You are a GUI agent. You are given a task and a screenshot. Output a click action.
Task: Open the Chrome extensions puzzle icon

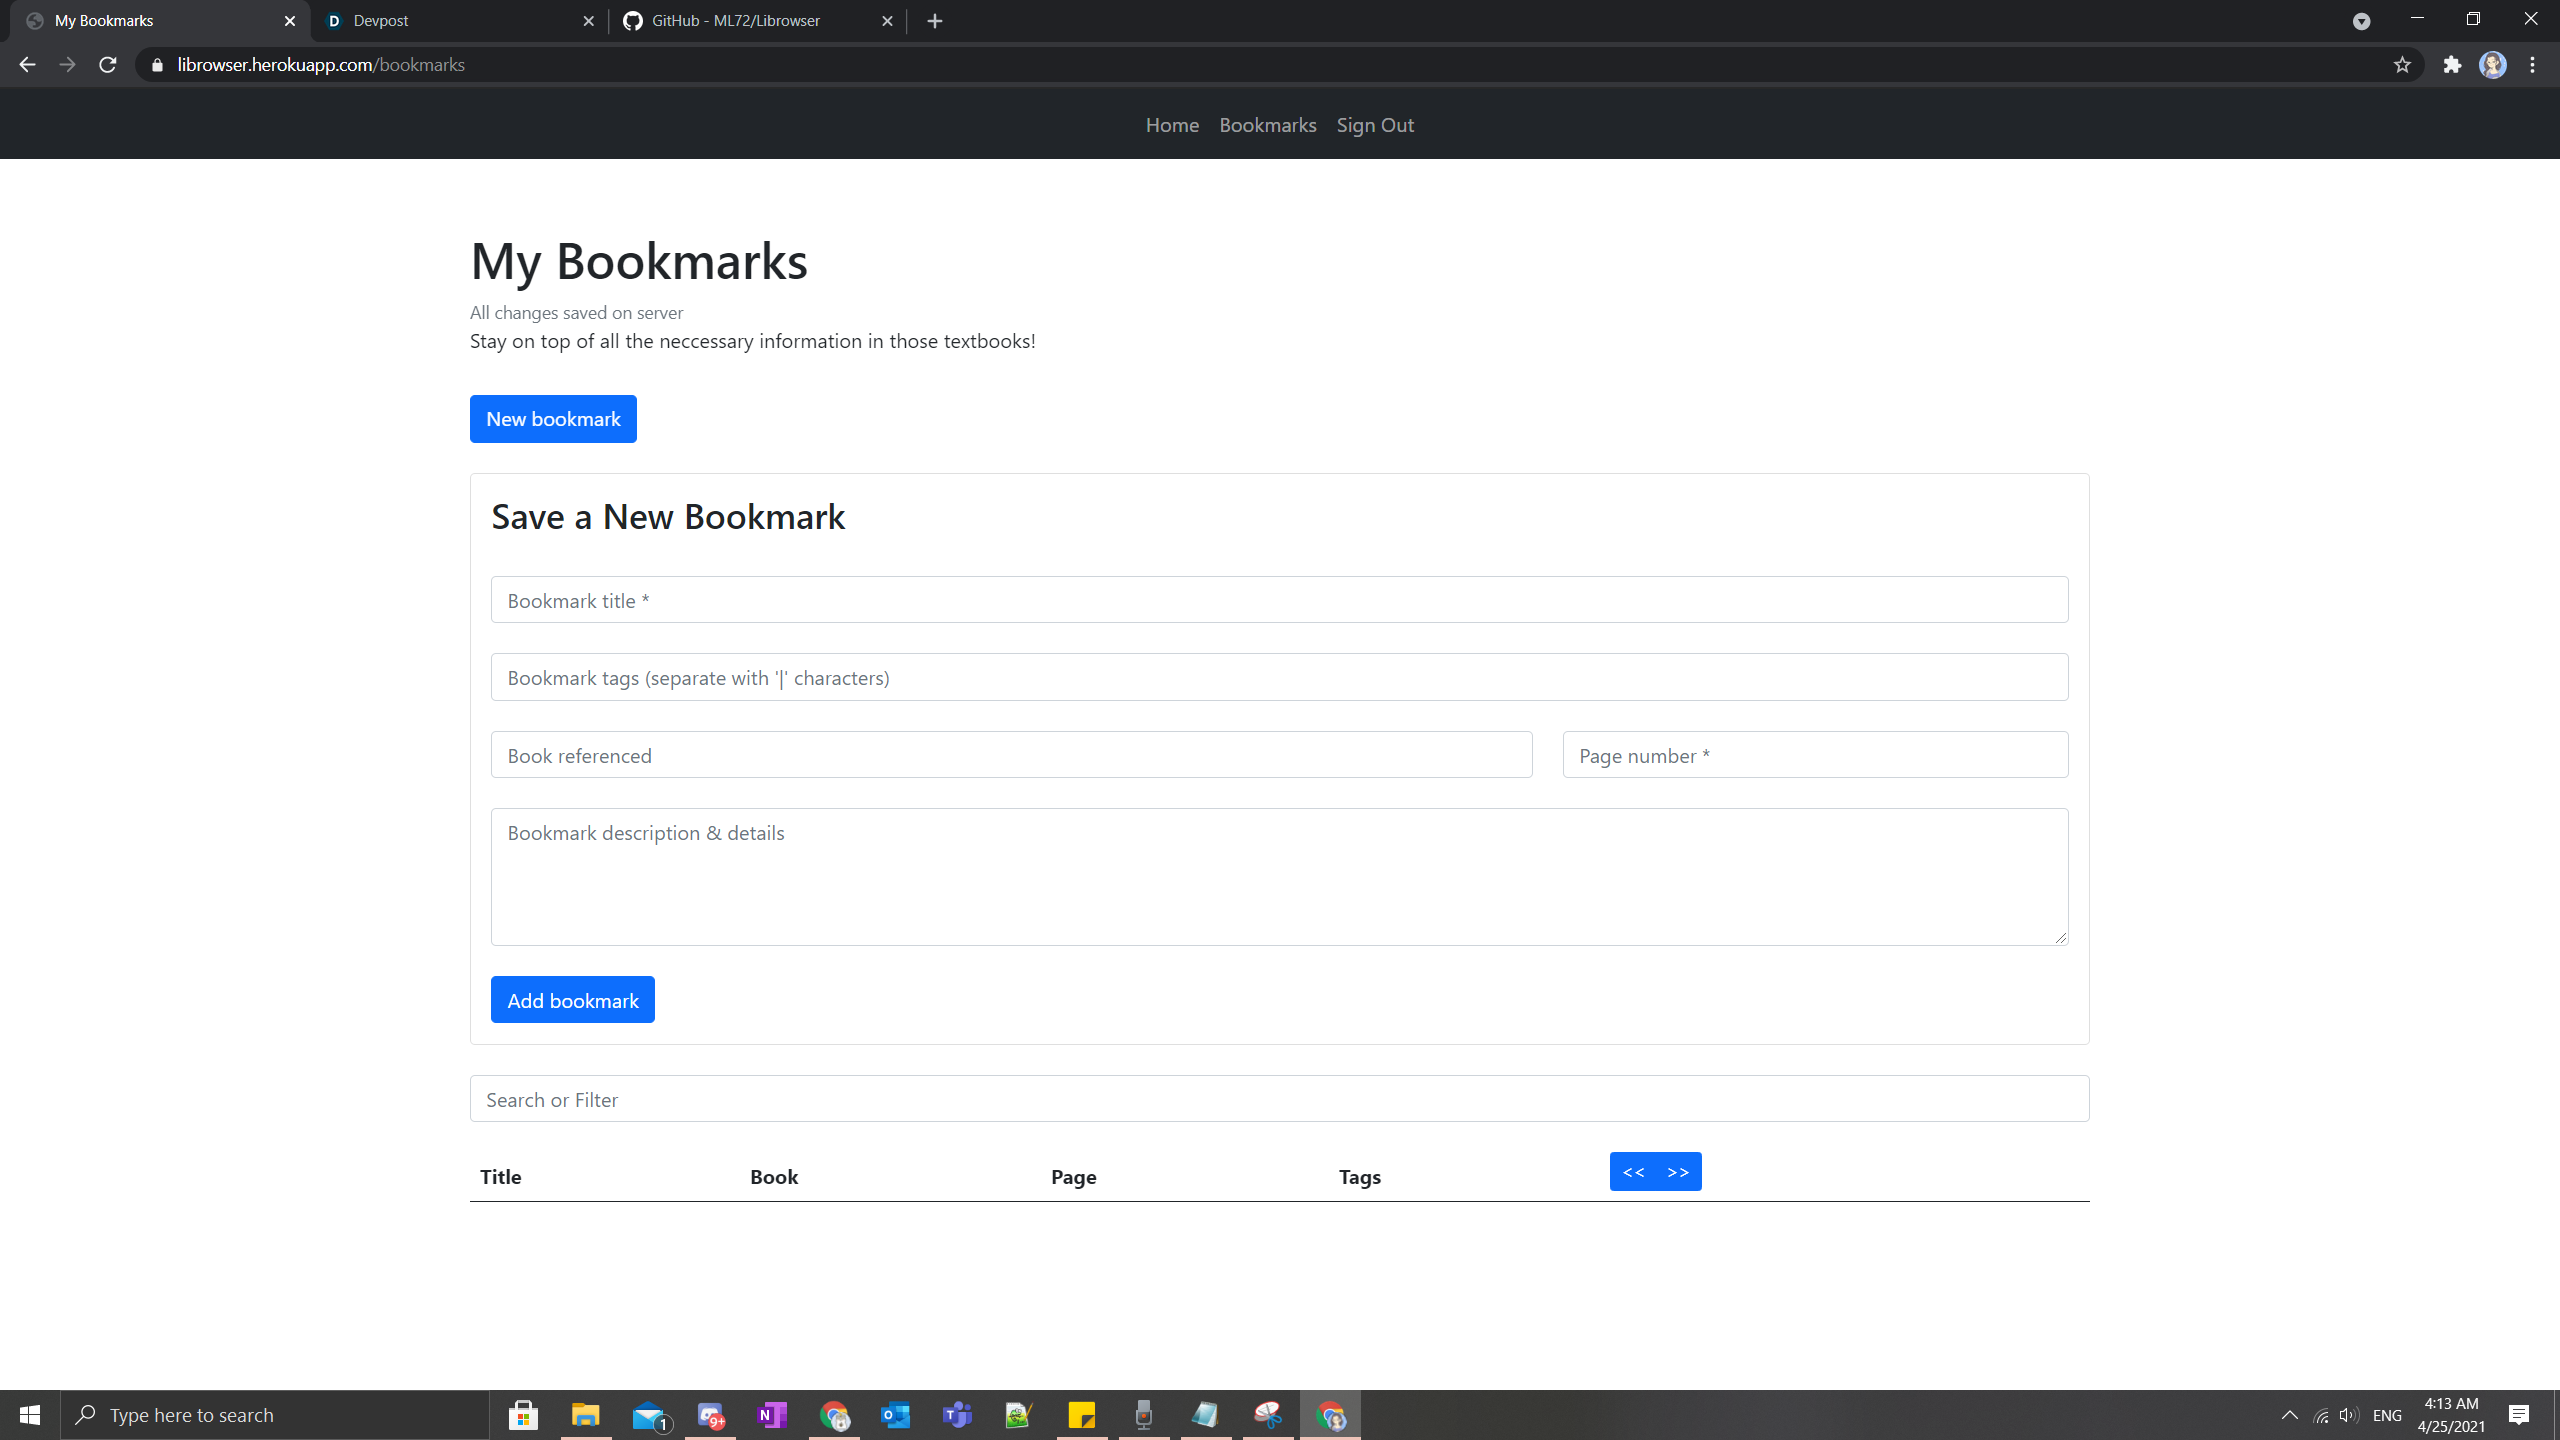[x=2452, y=65]
